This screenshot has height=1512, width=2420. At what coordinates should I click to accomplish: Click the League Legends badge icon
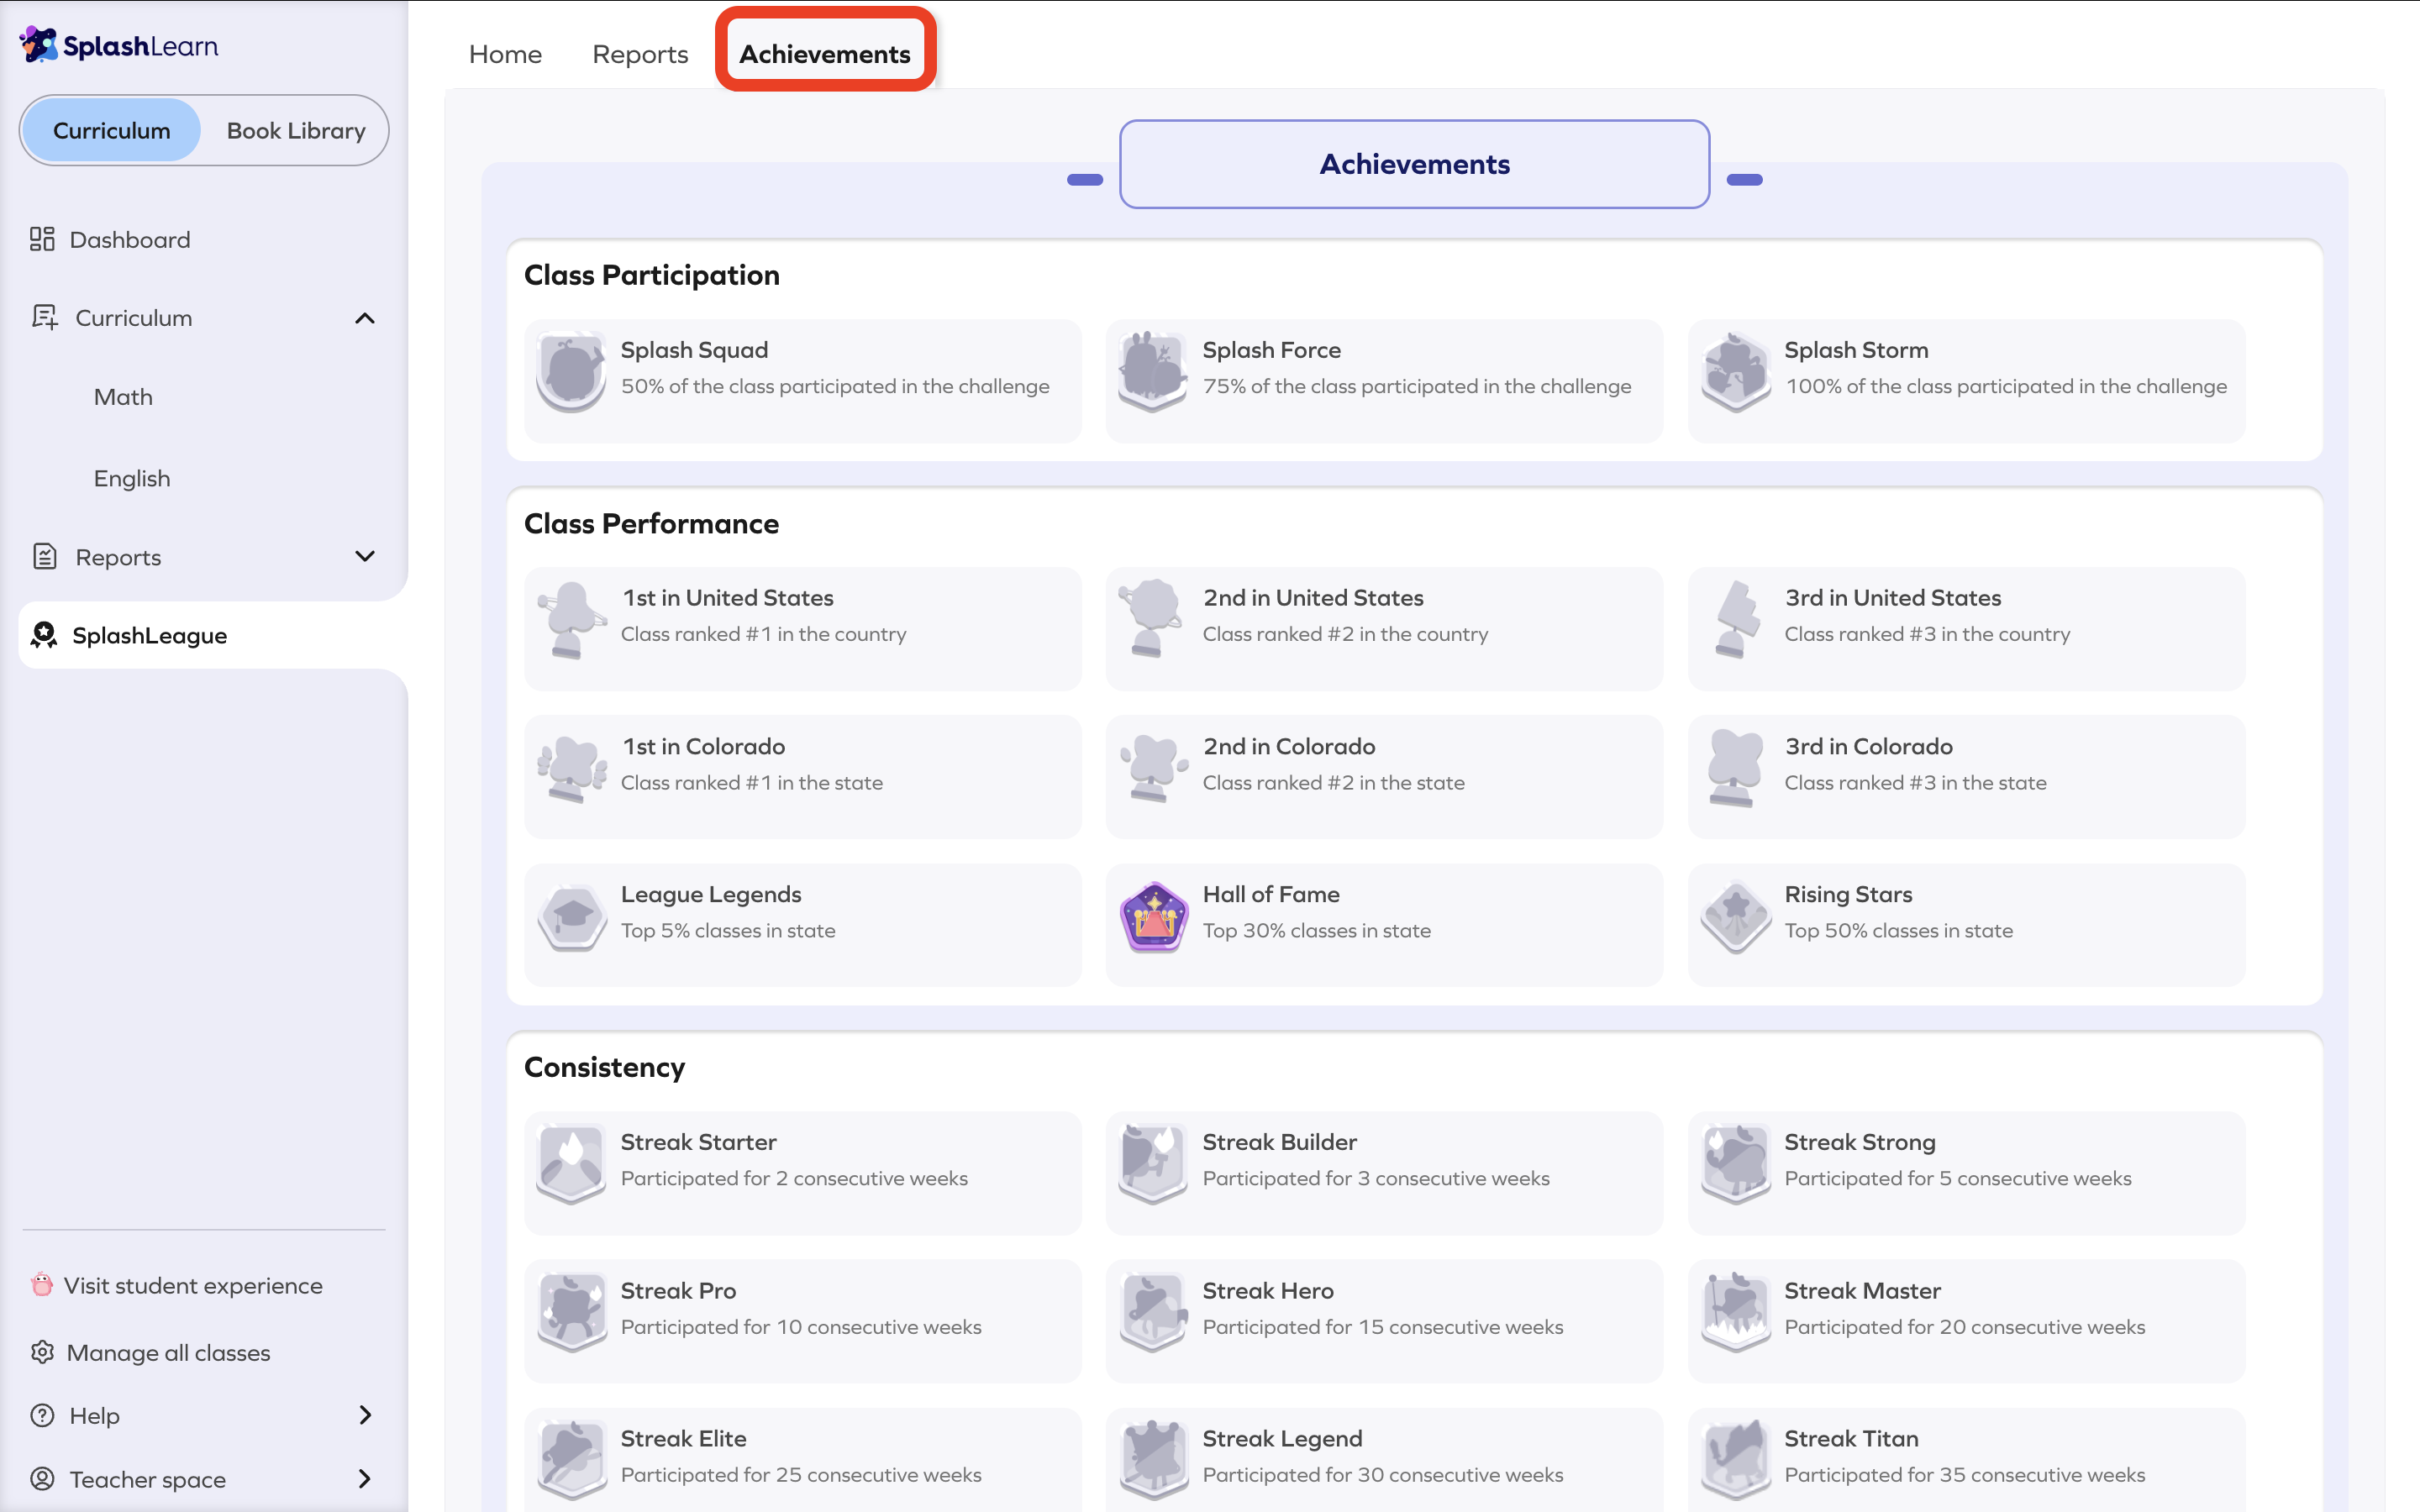coord(571,917)
